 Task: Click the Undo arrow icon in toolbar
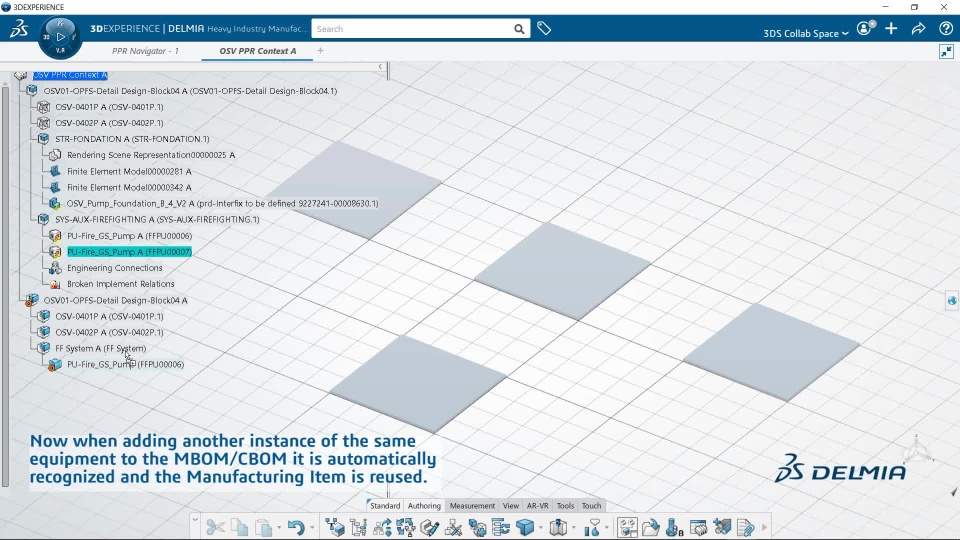296,527
